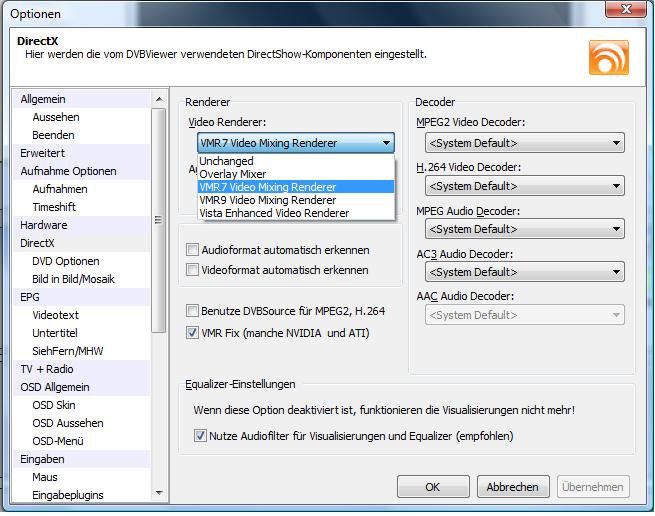Screen dimensions: 655x516
Task: Toggle Benutze DVBSource für MPEG2, H.264
Action: click(x=193, y=311)
